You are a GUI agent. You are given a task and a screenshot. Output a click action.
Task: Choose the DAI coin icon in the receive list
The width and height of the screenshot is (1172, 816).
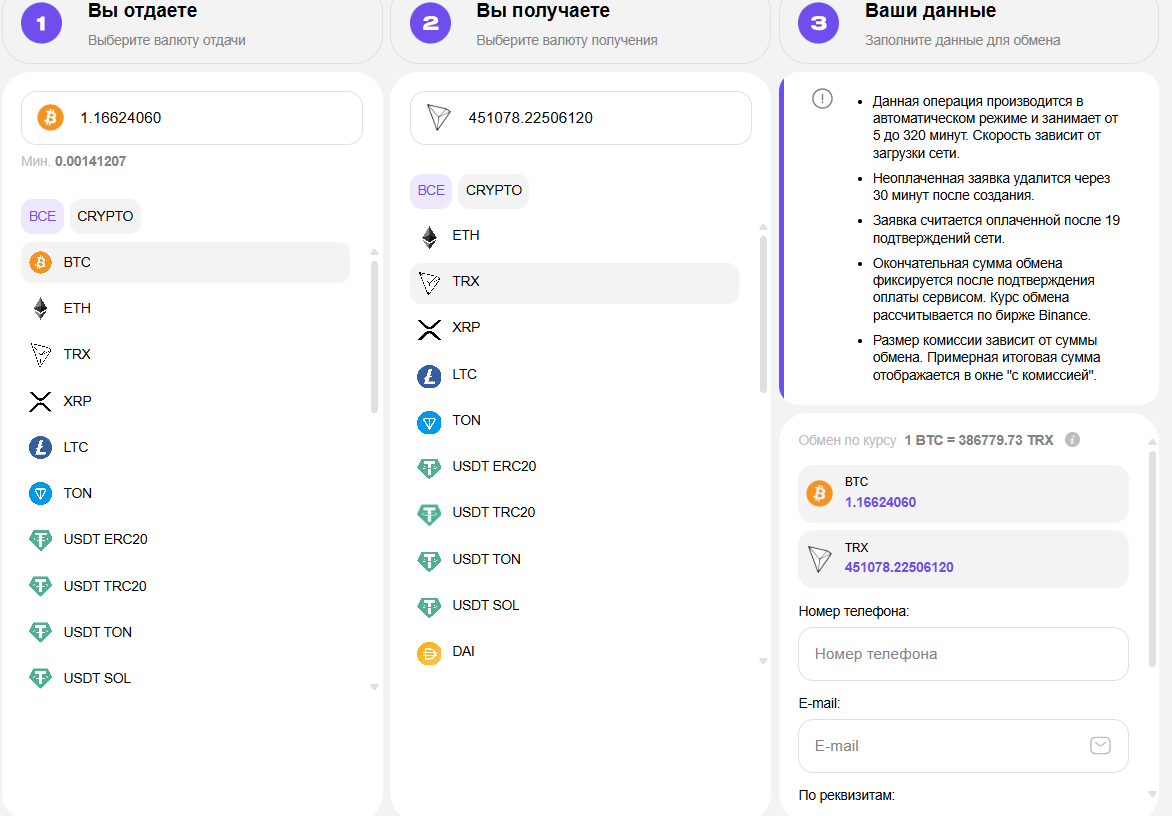click(x=429, y=652)
